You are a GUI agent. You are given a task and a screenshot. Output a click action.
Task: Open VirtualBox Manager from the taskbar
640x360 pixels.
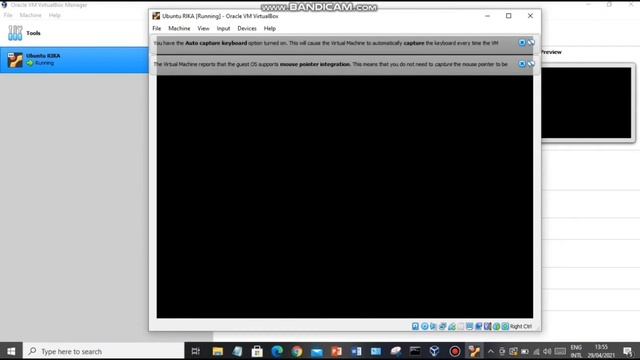[x=434, y=351]
